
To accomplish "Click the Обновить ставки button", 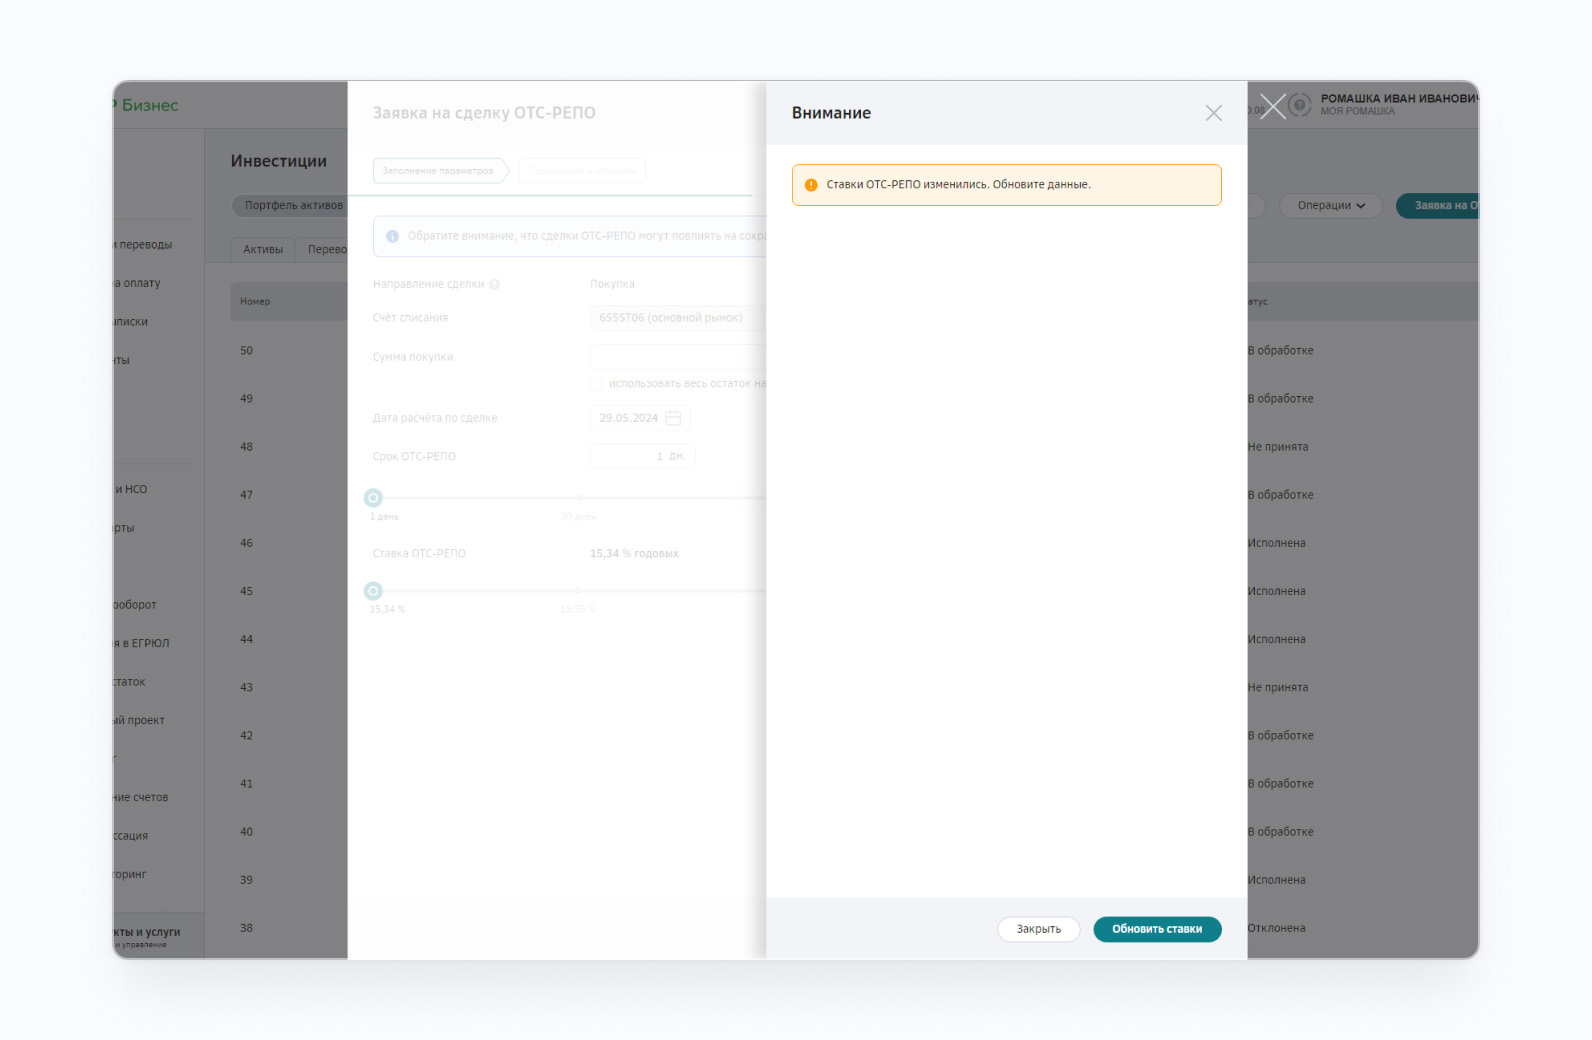I will [1157, 929].
